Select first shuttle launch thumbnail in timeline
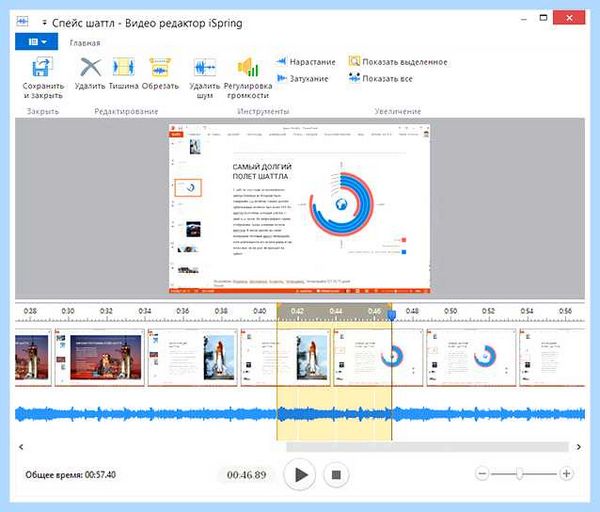Image resolution: width=600 pixels, height=512 pixels. (192, 357)
